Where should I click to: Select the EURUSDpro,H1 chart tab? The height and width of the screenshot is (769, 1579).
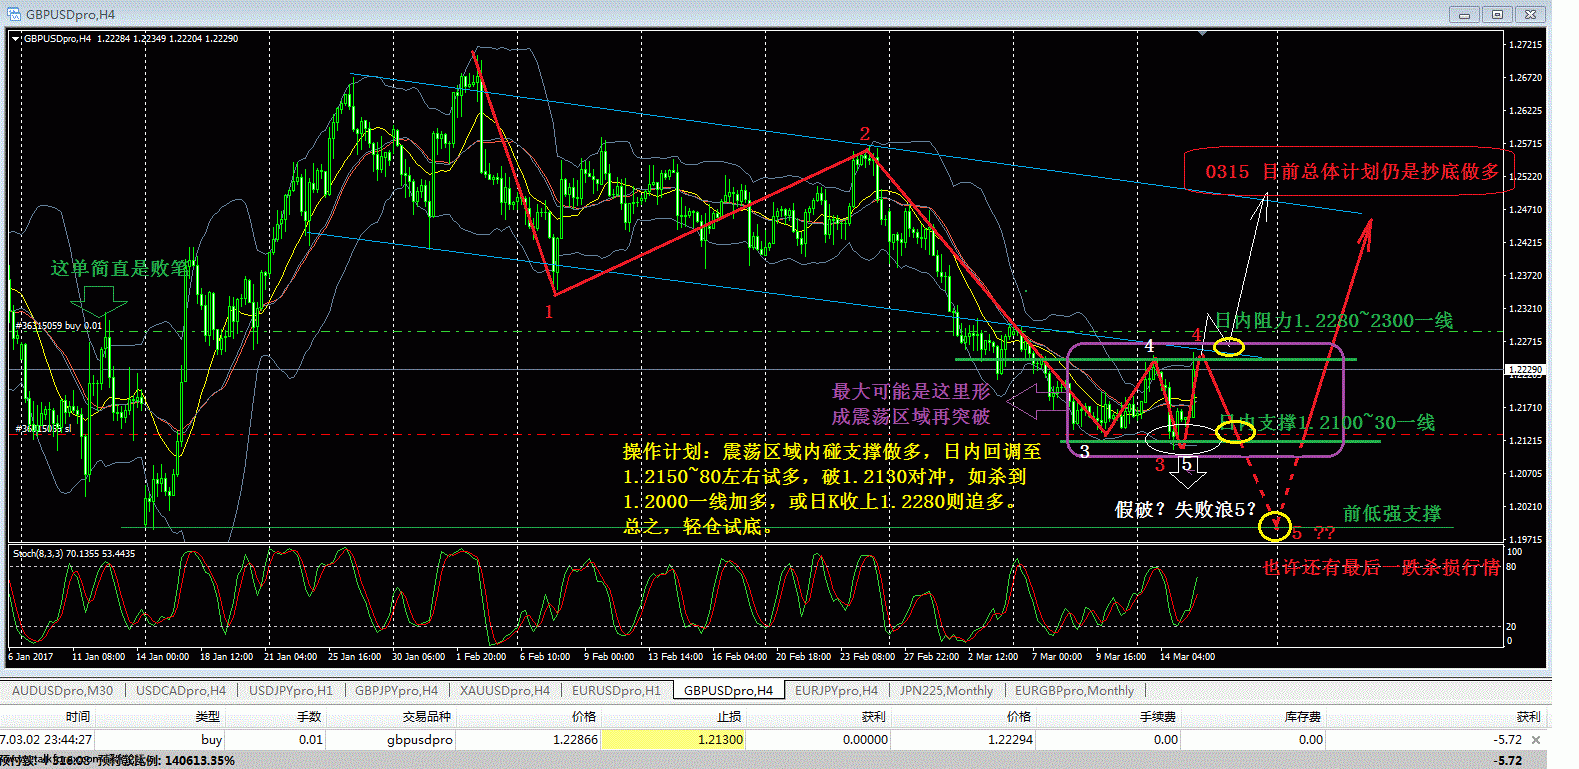[x=616, y=691]
